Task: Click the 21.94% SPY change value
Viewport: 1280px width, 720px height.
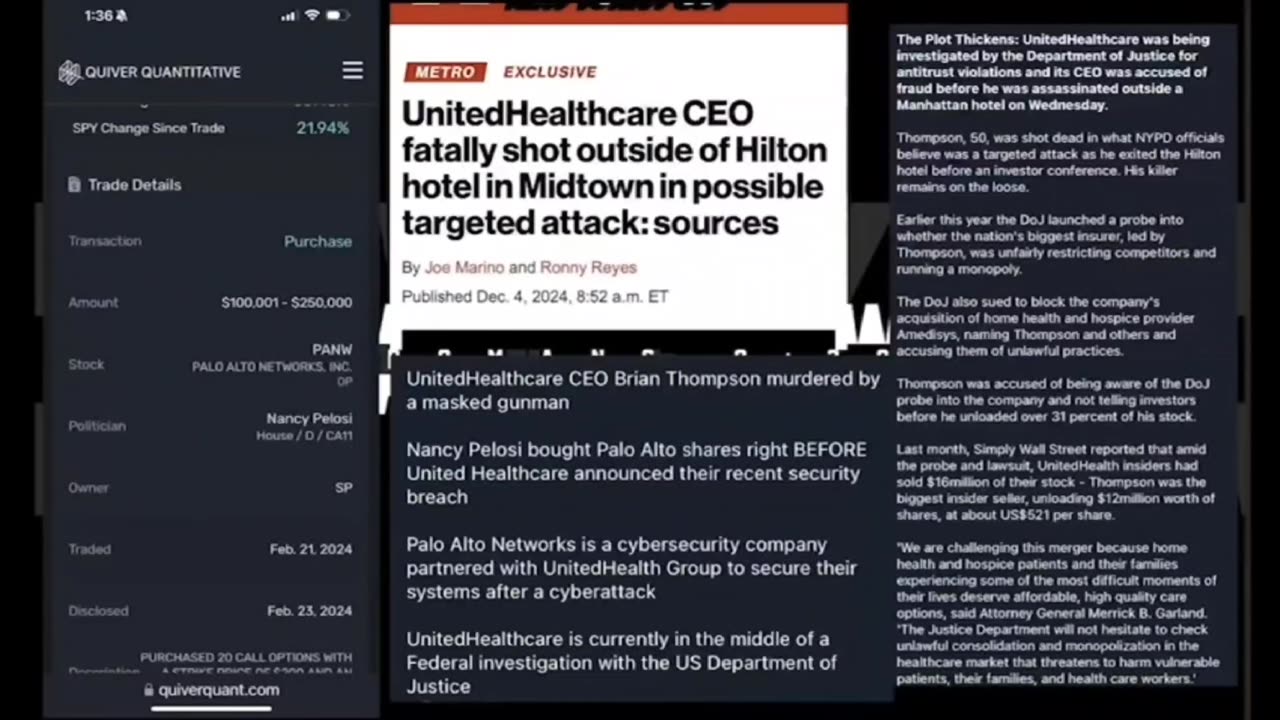Action: pyautogui.click(x=323, y=128)
